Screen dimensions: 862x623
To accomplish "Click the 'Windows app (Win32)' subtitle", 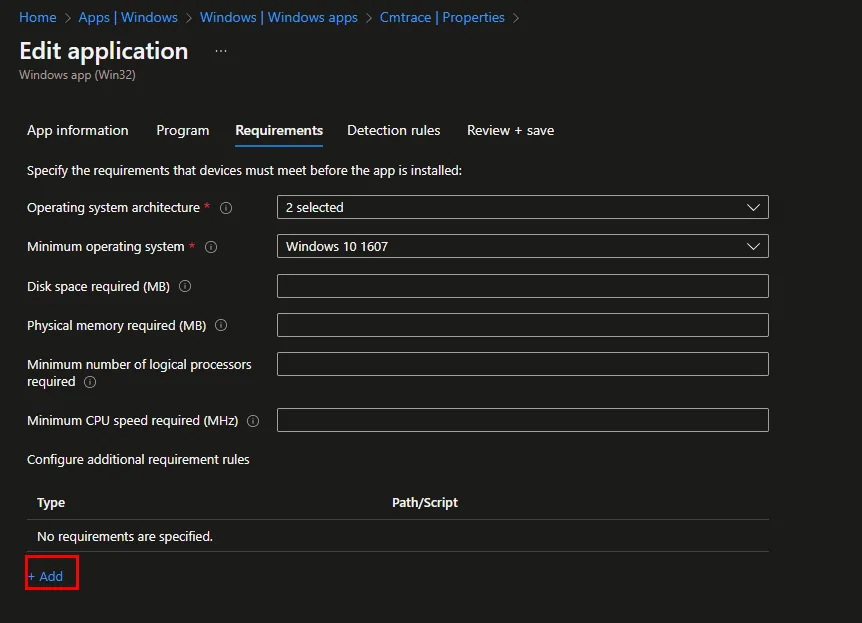I will click(78, 75).
